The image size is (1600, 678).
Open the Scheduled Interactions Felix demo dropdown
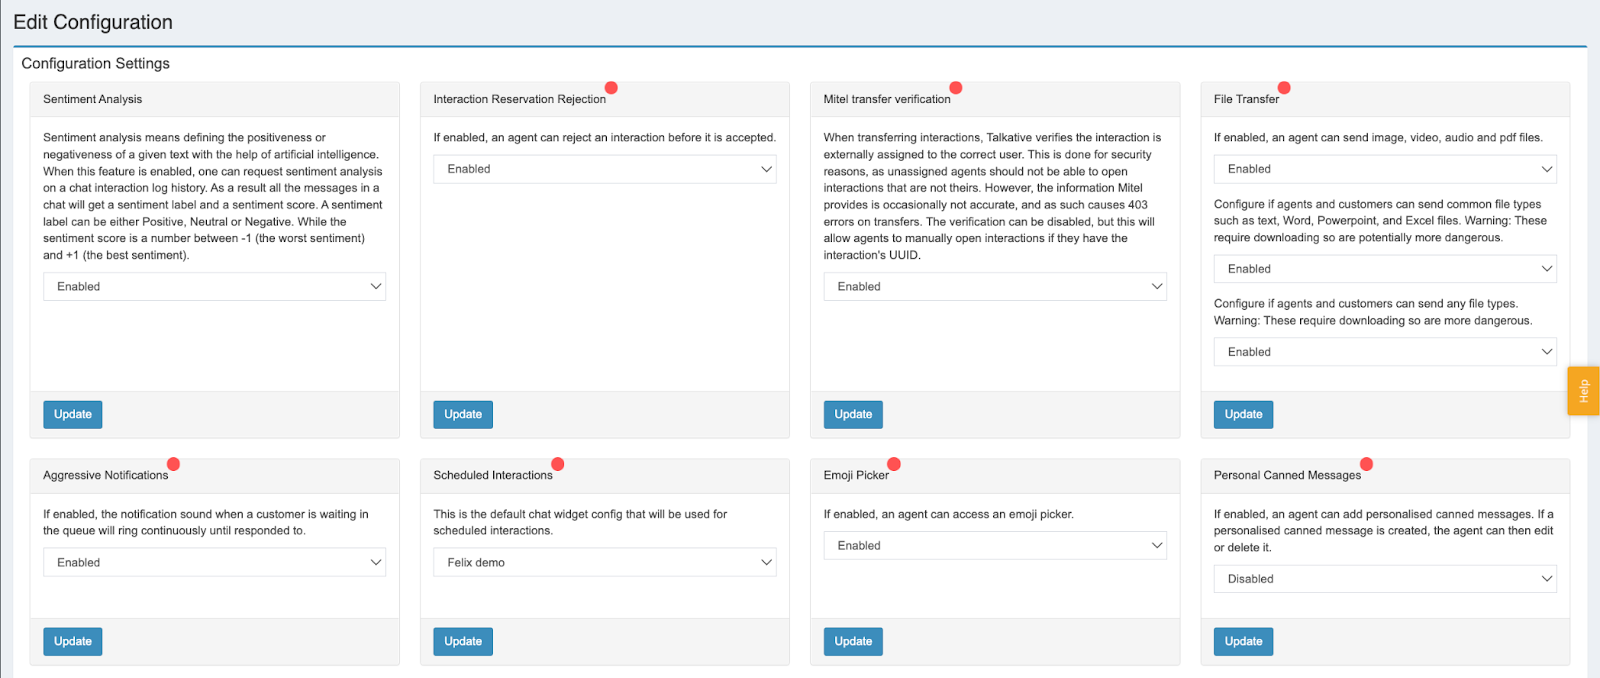604,562
